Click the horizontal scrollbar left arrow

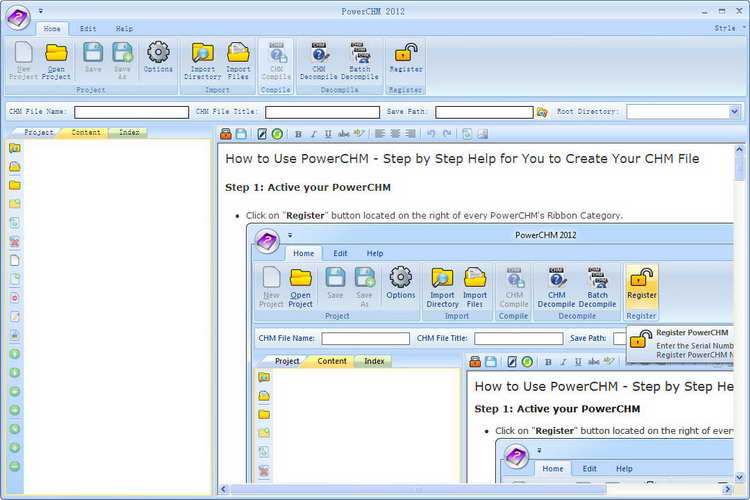tap(223, 489)
